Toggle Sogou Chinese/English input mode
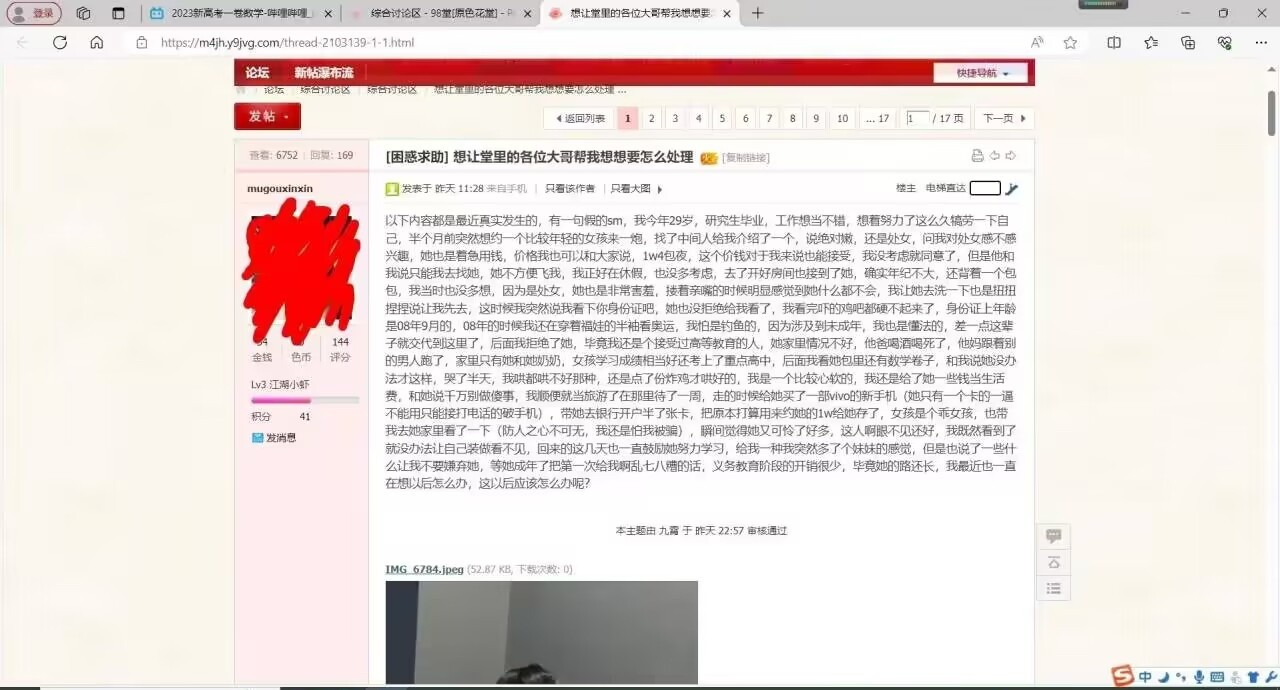The image size is (1280, 690). 1145,675
